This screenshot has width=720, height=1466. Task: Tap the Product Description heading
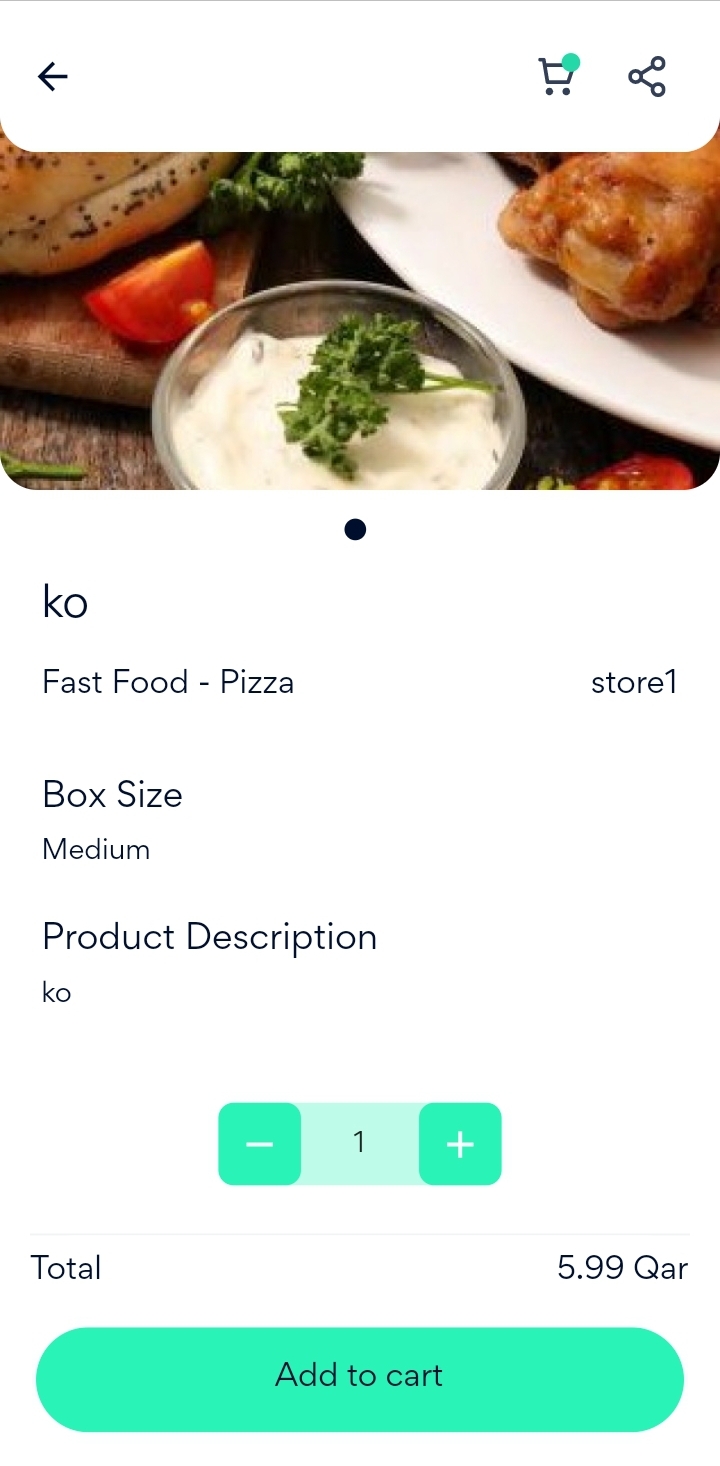coord(209,937)
